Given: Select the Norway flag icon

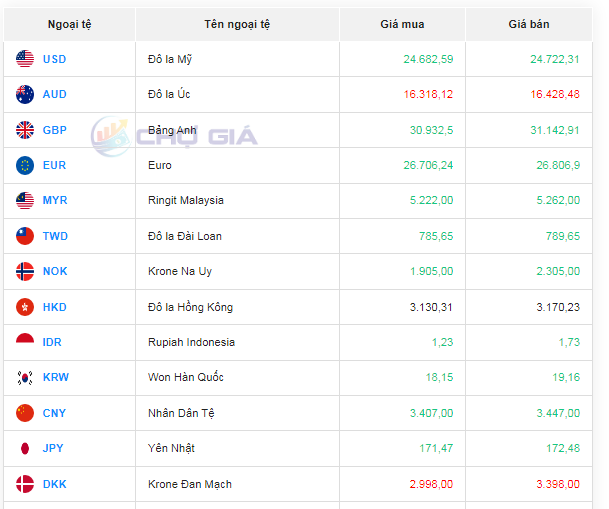Looking at the screenshot, I should [25, 271].
